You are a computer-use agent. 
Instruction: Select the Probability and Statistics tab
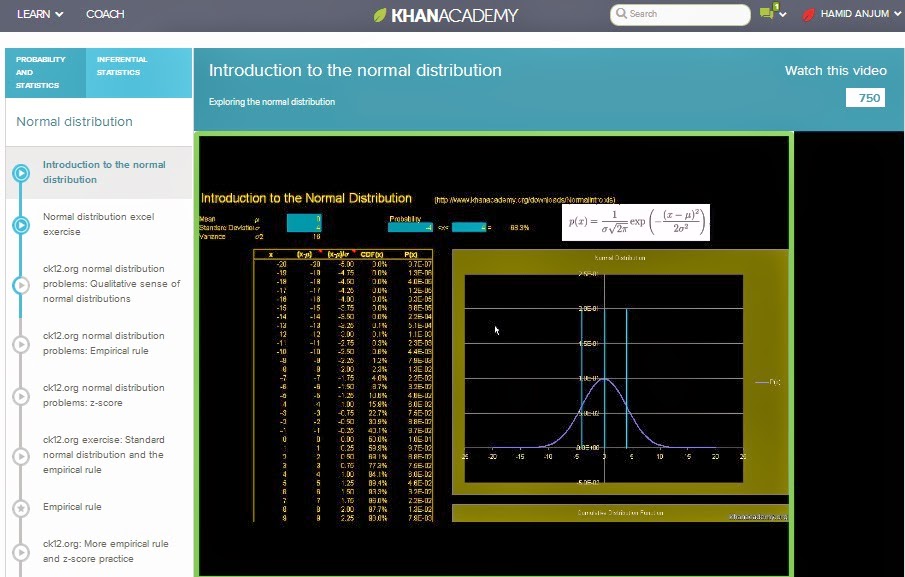46,72
